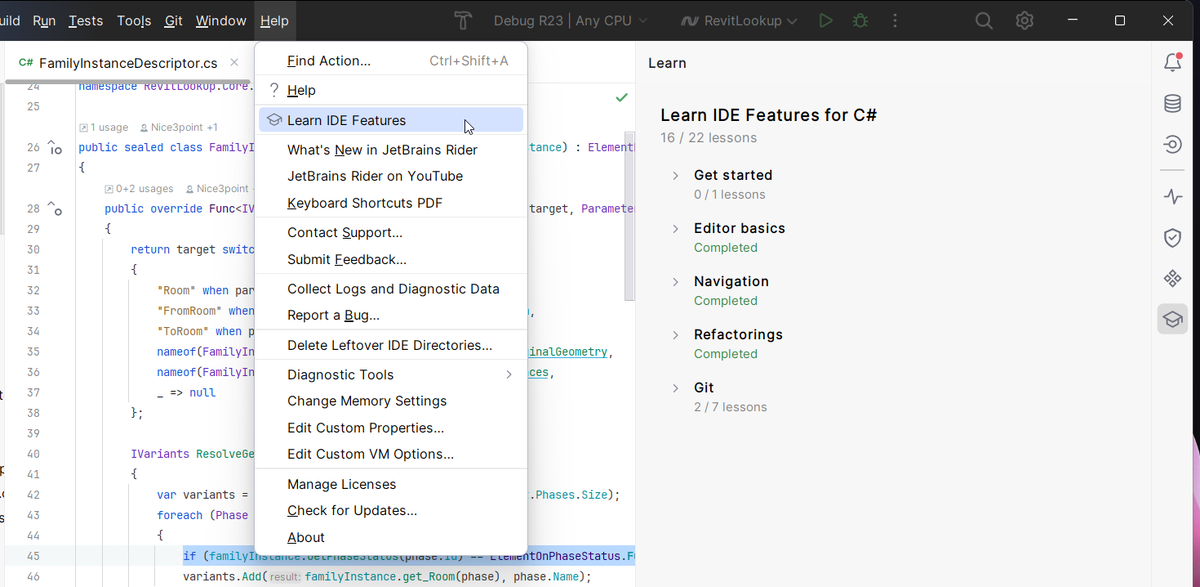Click the Refactorings lesson group
Screen dimensions: 1200x587
(x=738, y=335)
